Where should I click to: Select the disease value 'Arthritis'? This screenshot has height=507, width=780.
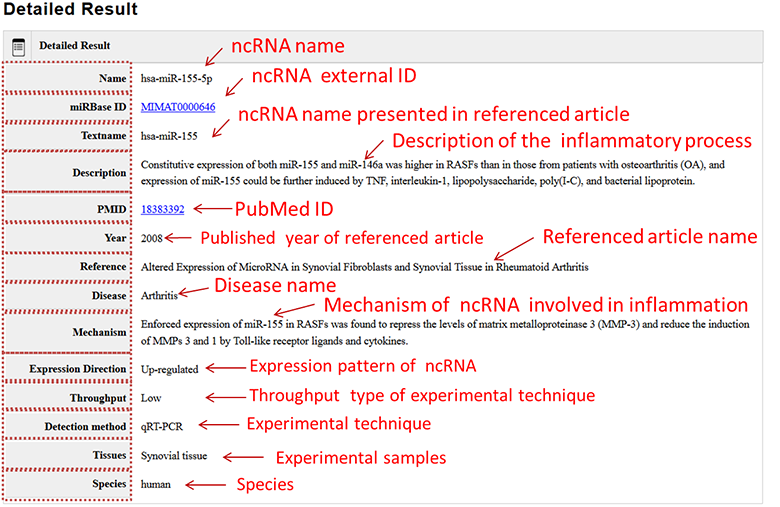click(159, 296)
